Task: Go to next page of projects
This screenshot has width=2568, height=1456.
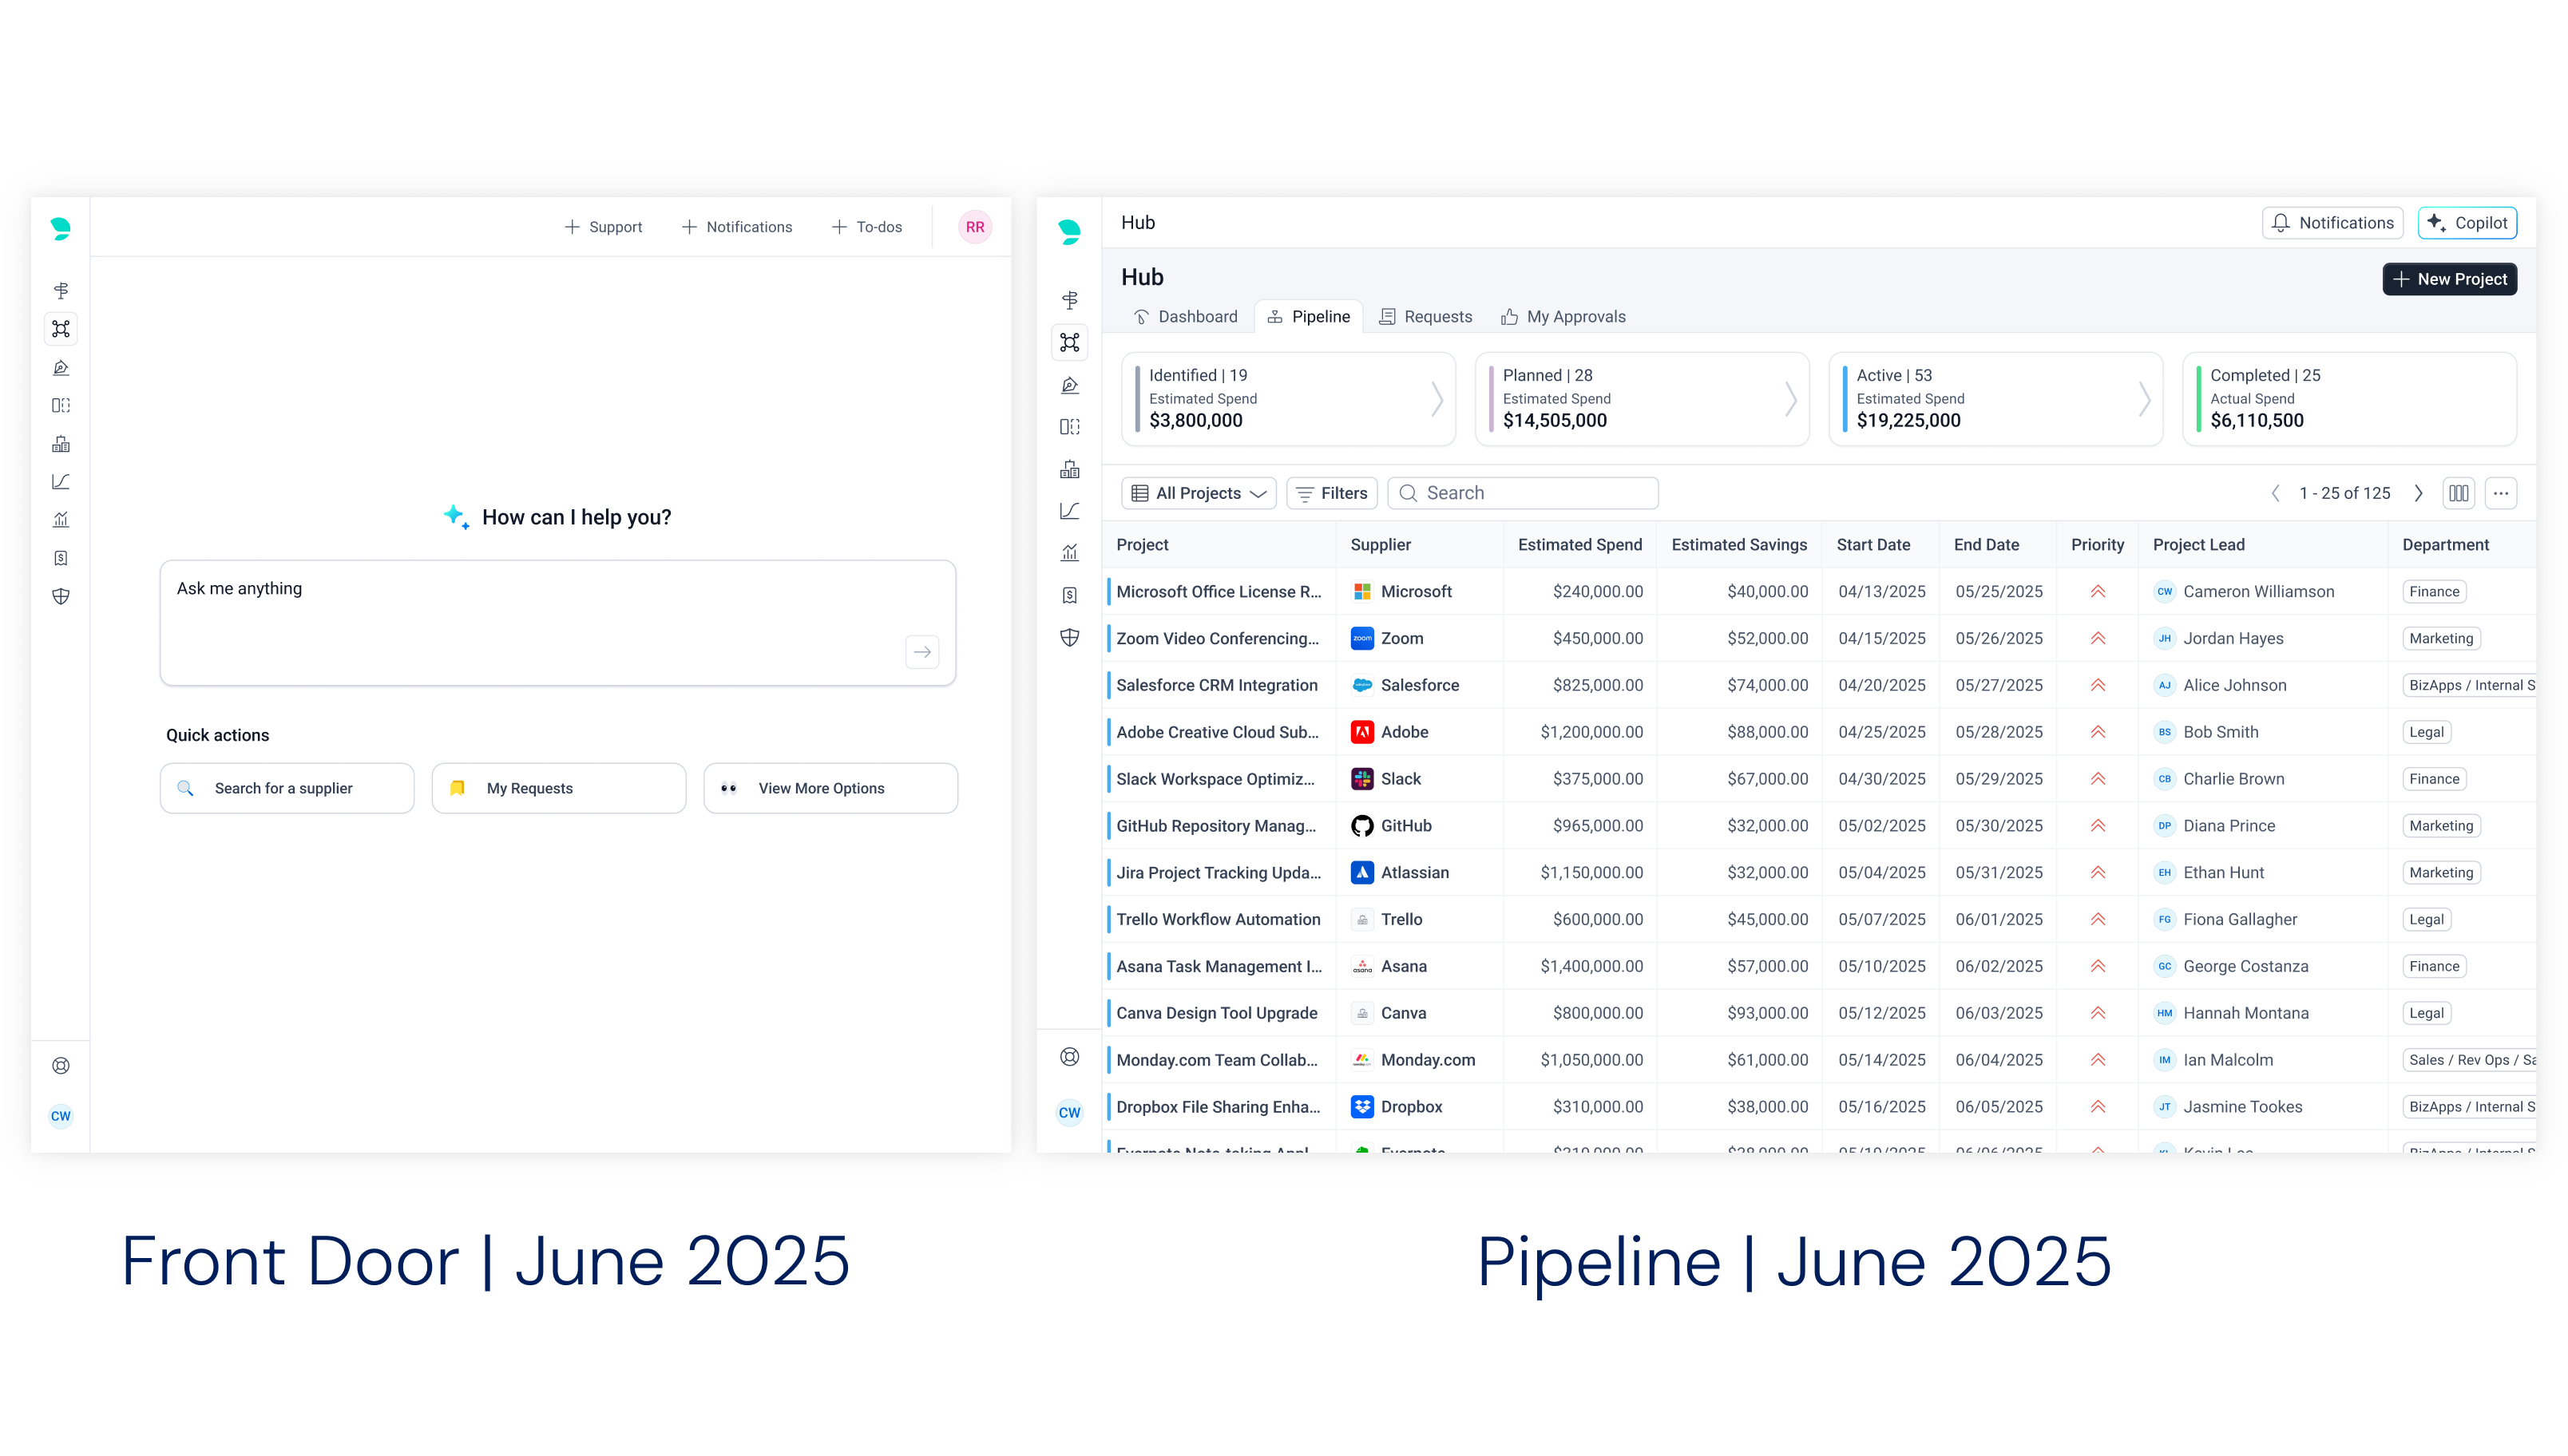Action: coord(2418,493)
